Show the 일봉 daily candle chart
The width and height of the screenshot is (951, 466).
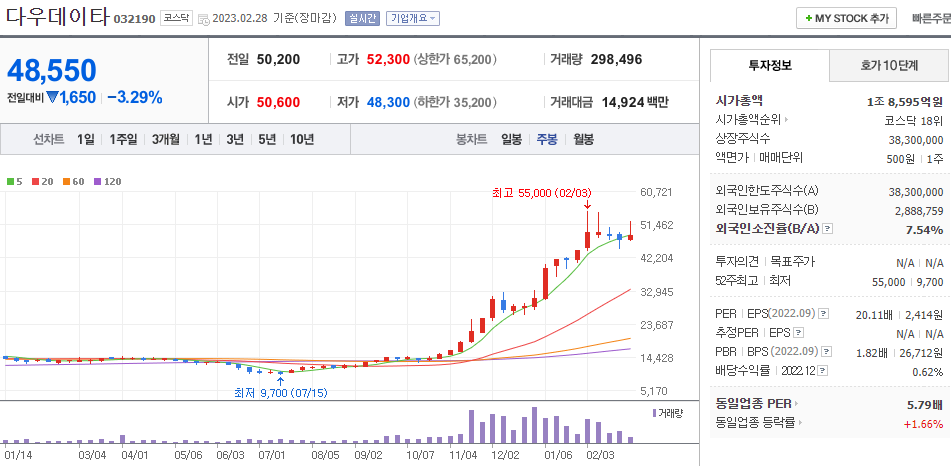511,139
